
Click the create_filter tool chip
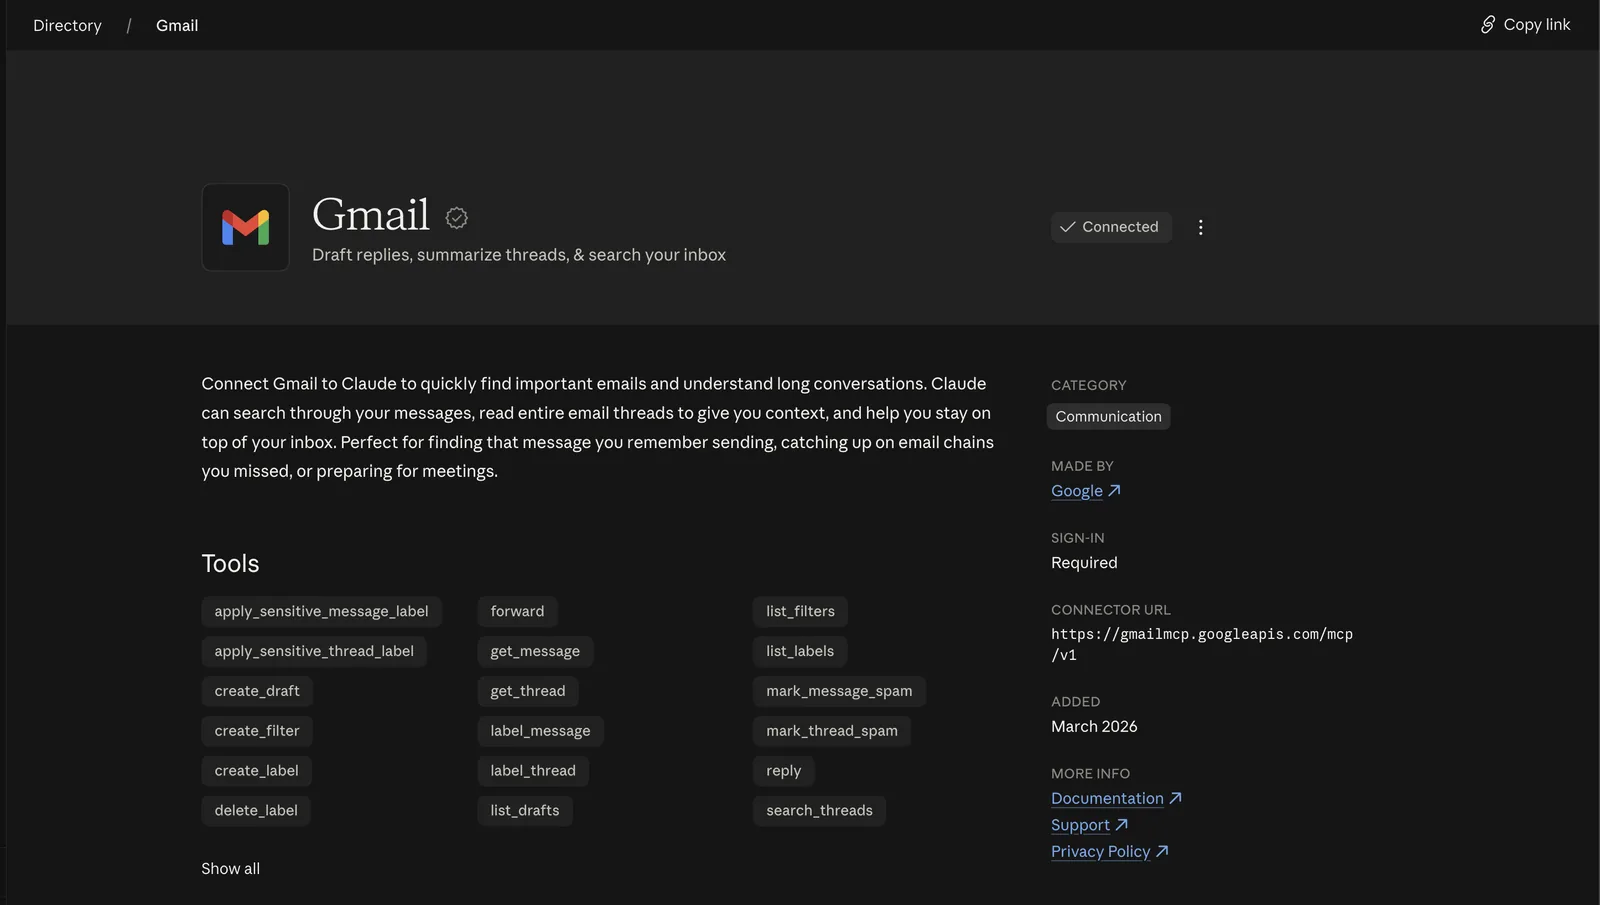pyautogui.click(x=257, y=731)
